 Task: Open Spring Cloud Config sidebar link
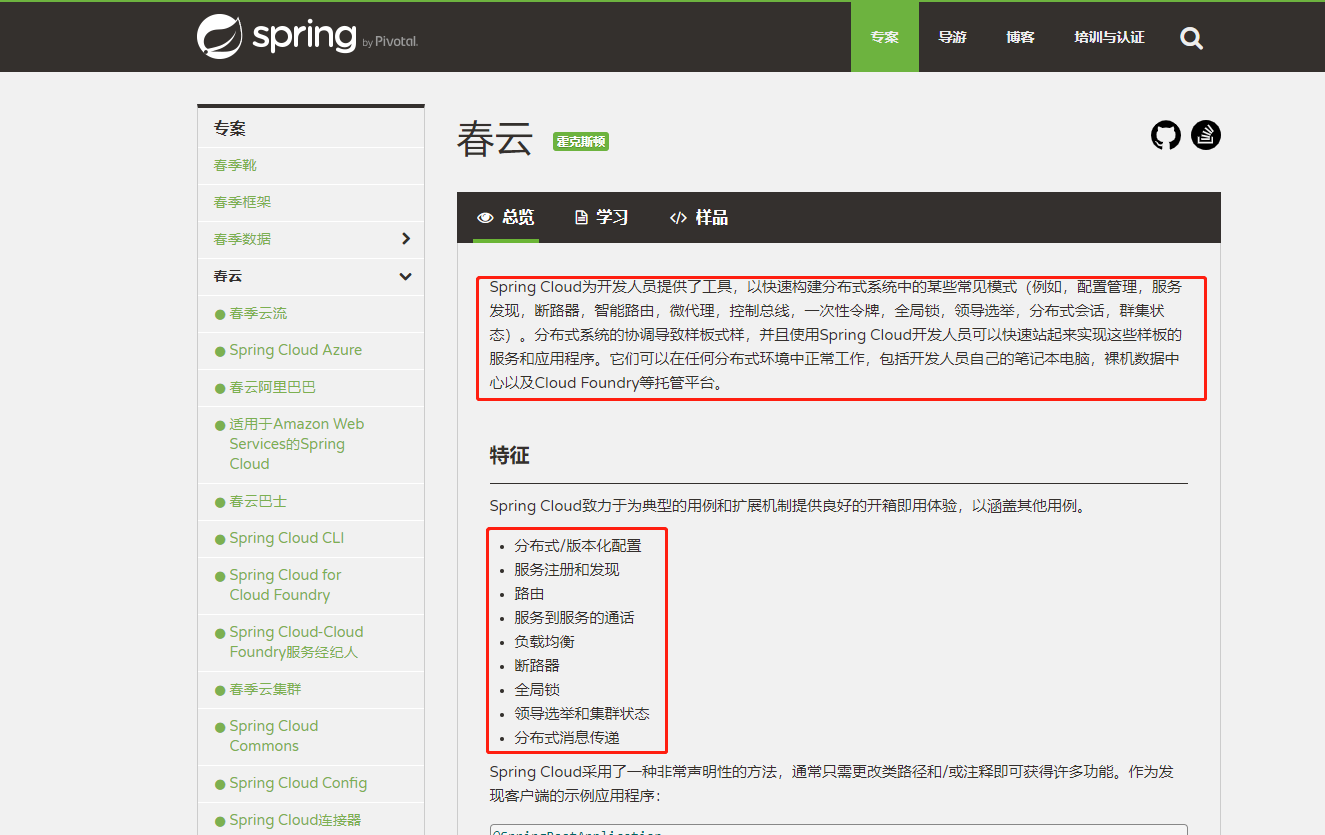(298, 783)
